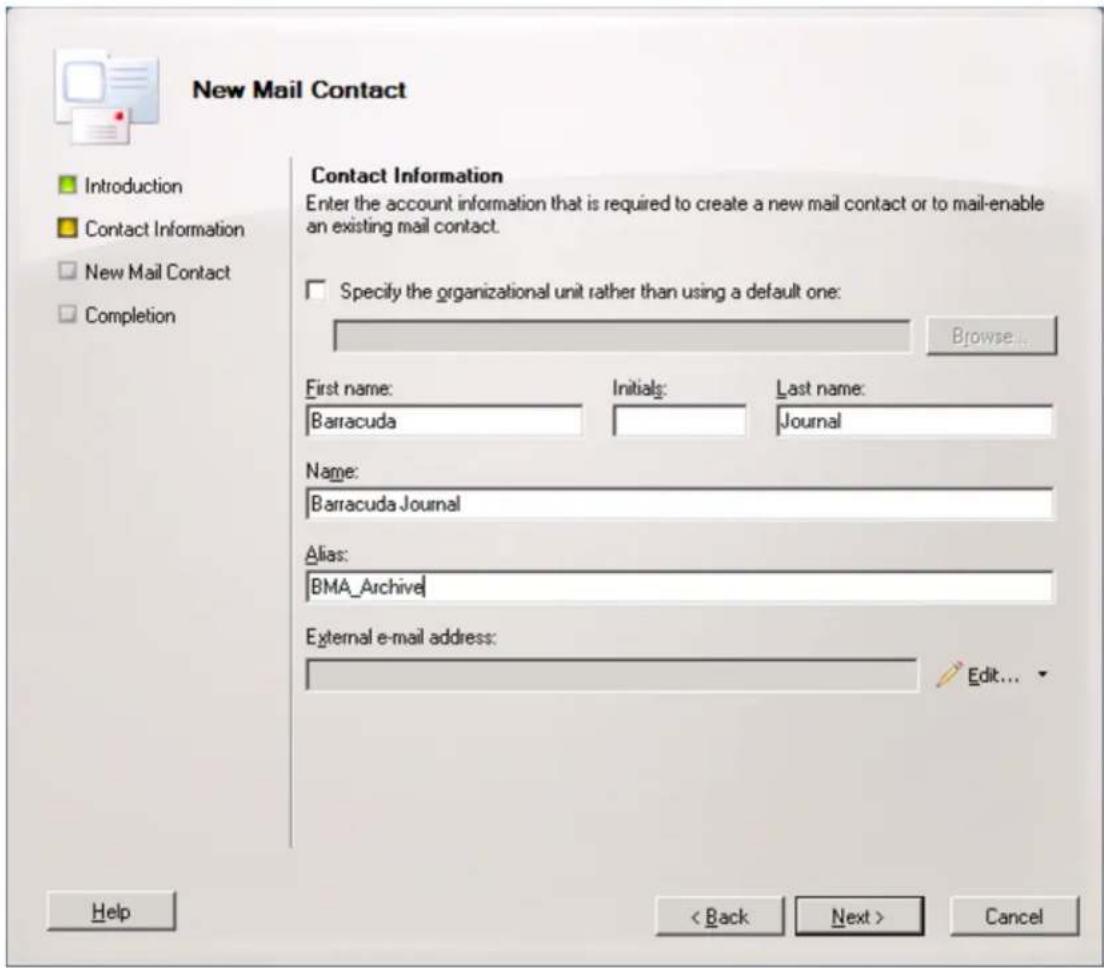Click the Name field showing Barracuda Journal
1104x968 pixels.
[680, 503]
